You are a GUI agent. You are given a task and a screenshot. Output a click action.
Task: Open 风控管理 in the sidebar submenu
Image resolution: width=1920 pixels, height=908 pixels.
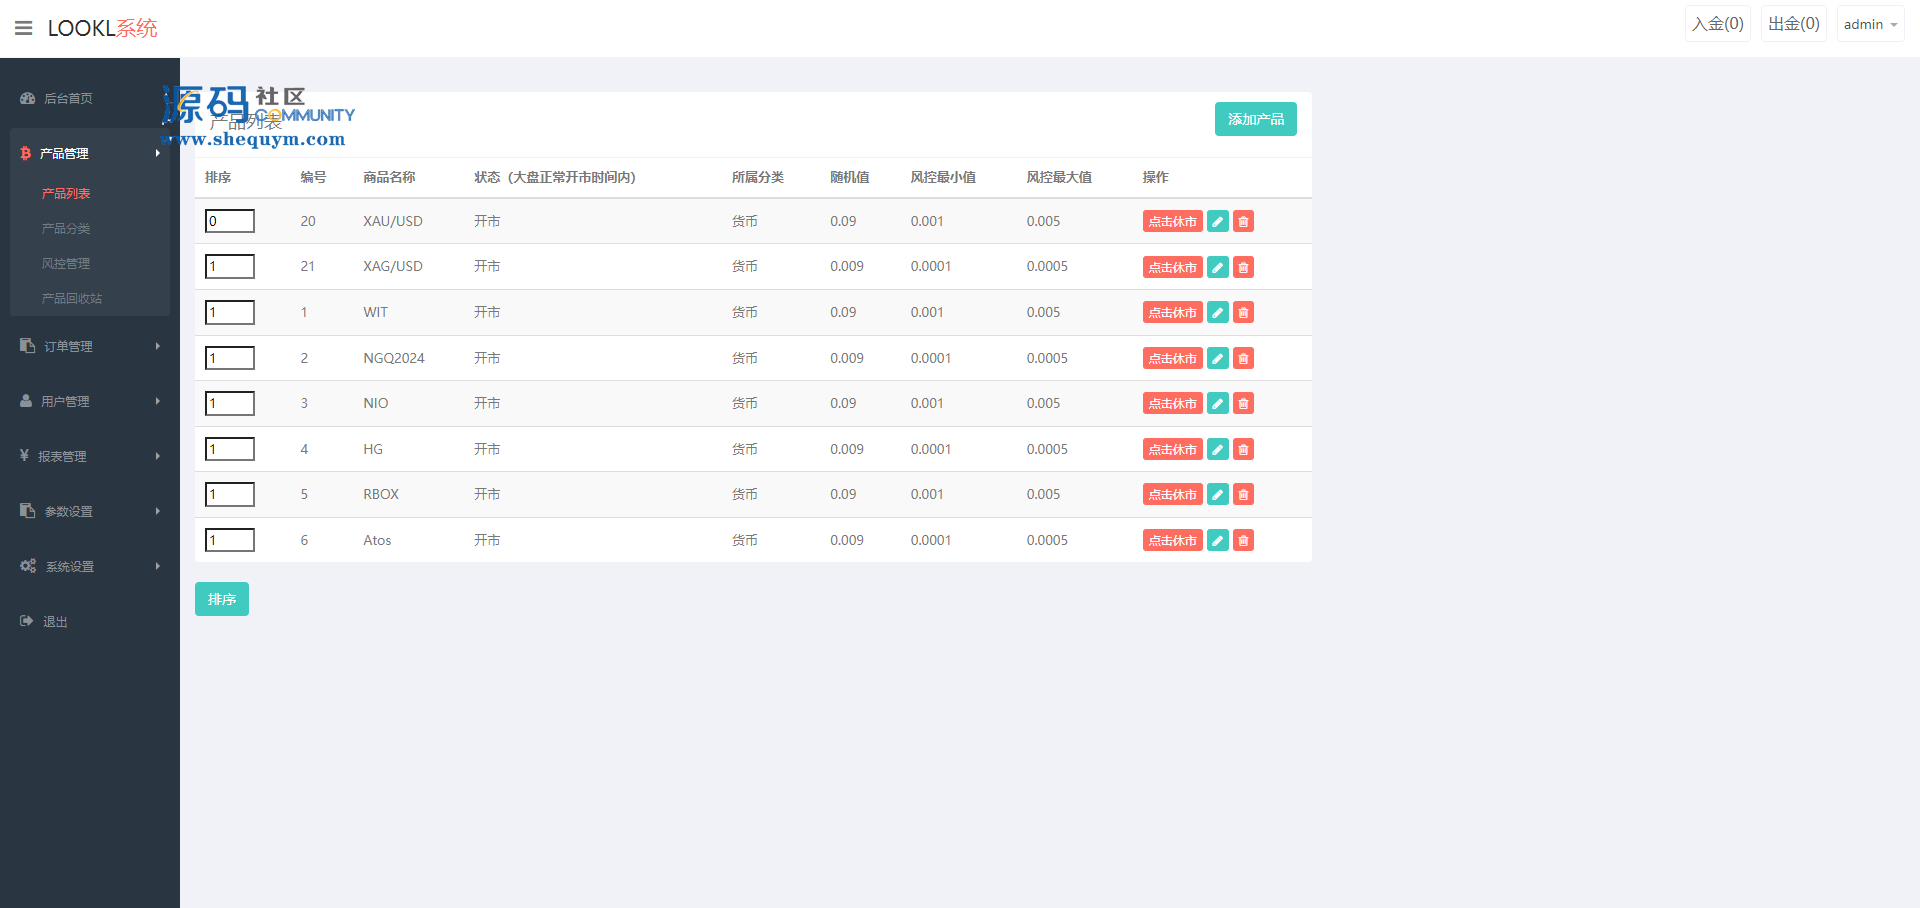(66, 264)
